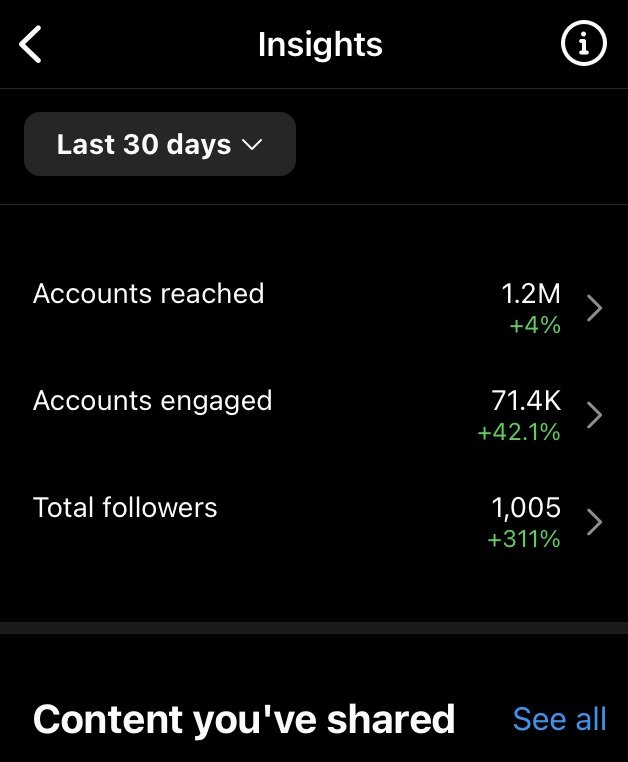Select the 1,005 total followers count
The width and height of the screenshot is (628, 762).
tap(526, 508)
